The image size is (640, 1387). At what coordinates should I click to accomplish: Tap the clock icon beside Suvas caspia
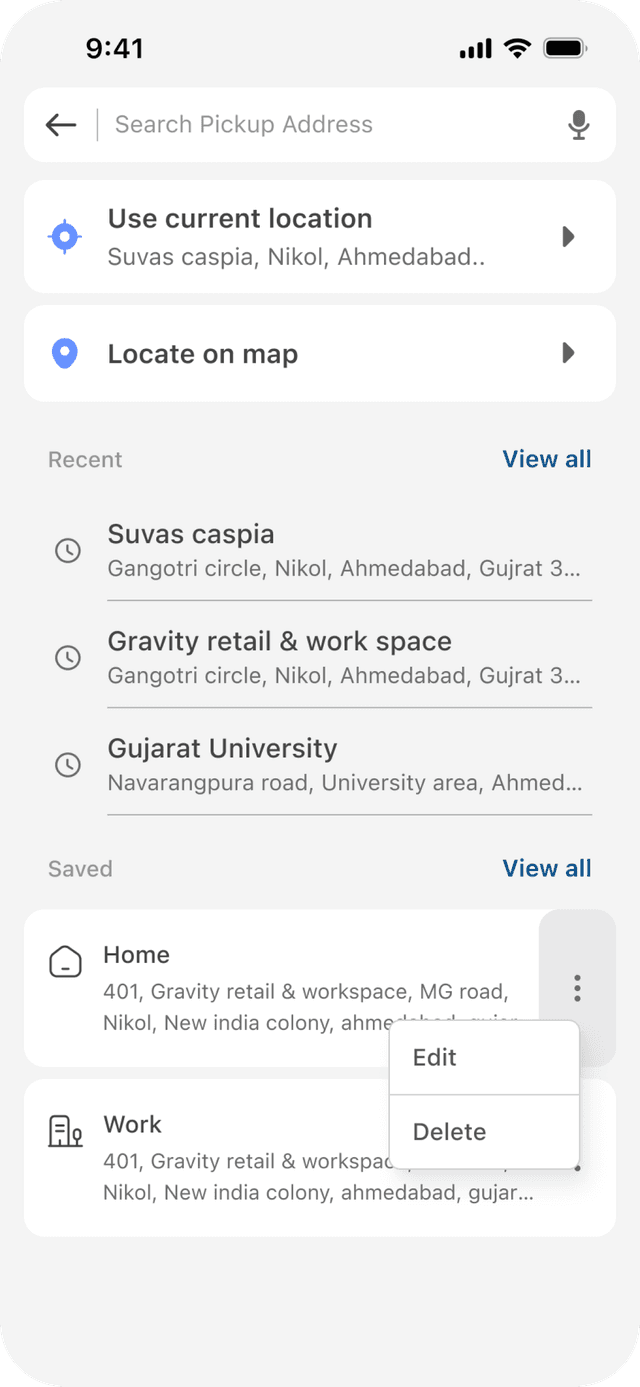[67, 551]
